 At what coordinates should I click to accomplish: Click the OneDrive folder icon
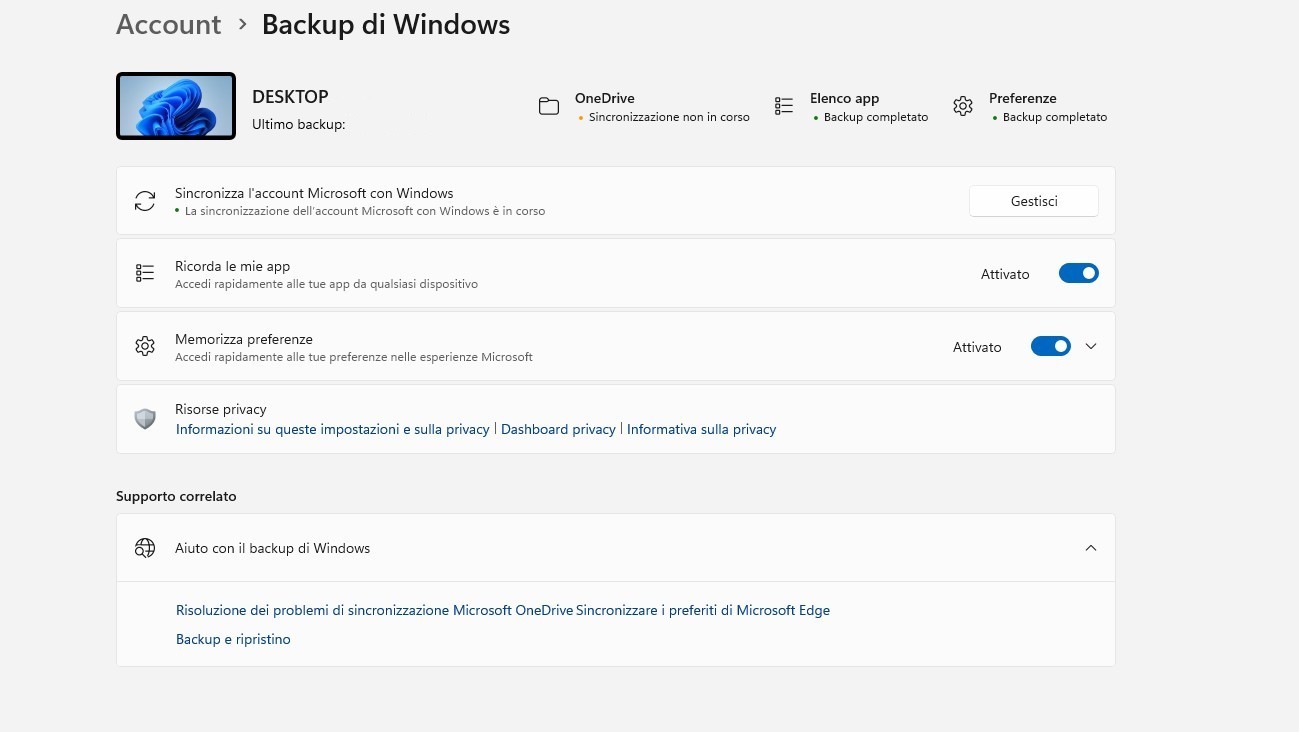[548, 106]
